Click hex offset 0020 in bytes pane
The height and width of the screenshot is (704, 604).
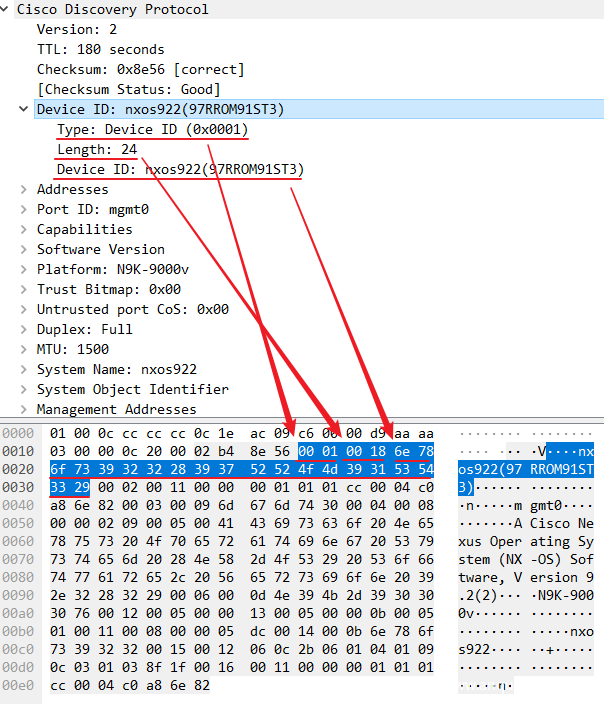[18, 469]
